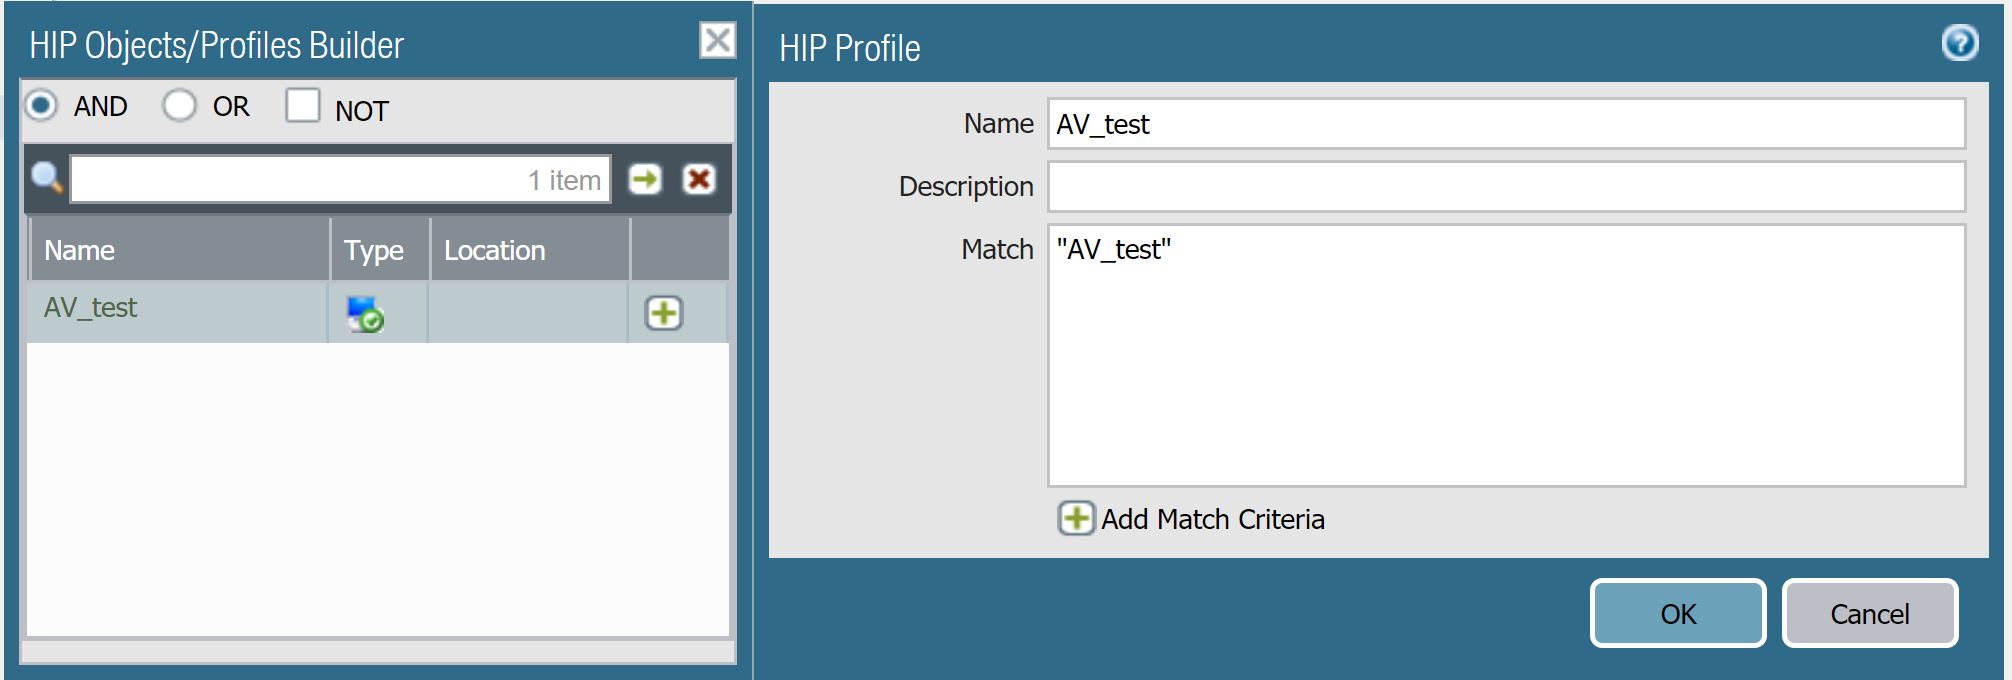The height and width of the screenshot is (680, 2012).
Task: Select the AND radio button
Action: coord(42,105)
